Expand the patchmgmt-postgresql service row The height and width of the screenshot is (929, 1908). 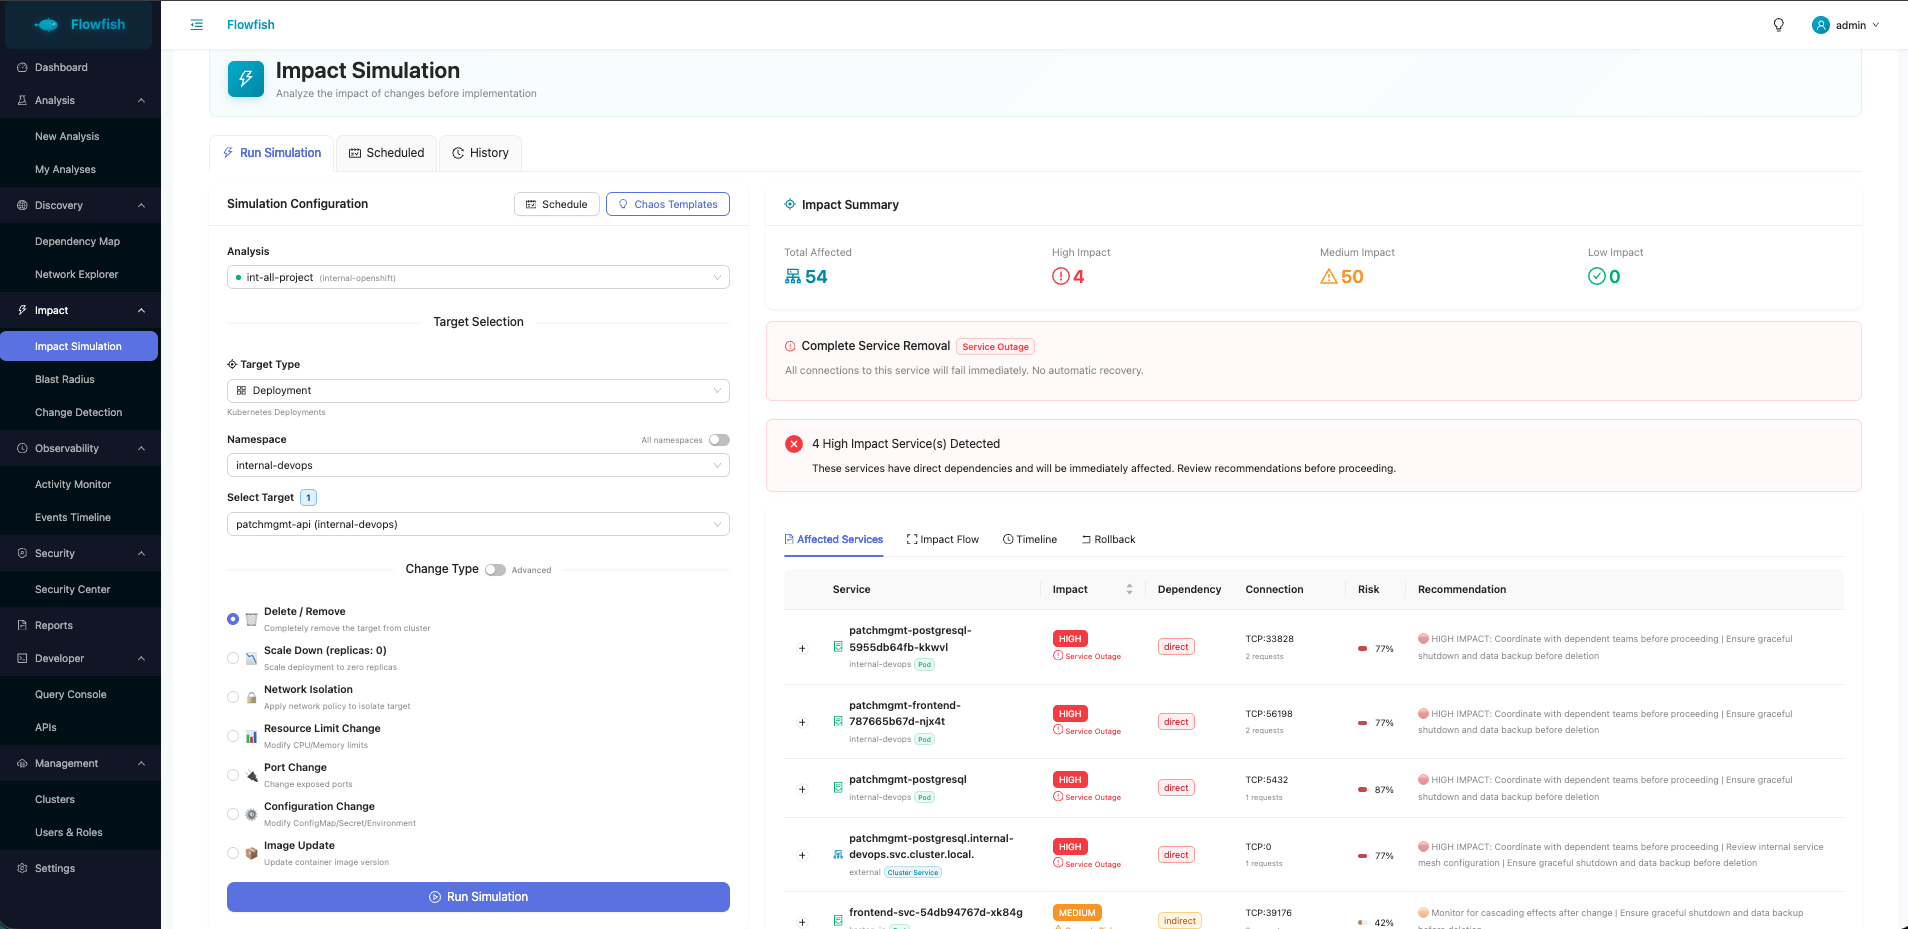point(802,789)
